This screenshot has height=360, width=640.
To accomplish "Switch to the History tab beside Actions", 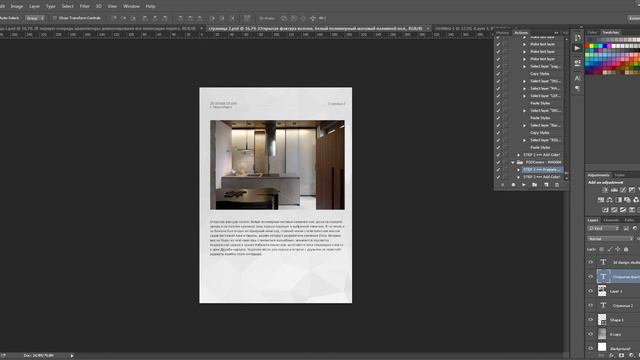I will click(x=503, y=33).
